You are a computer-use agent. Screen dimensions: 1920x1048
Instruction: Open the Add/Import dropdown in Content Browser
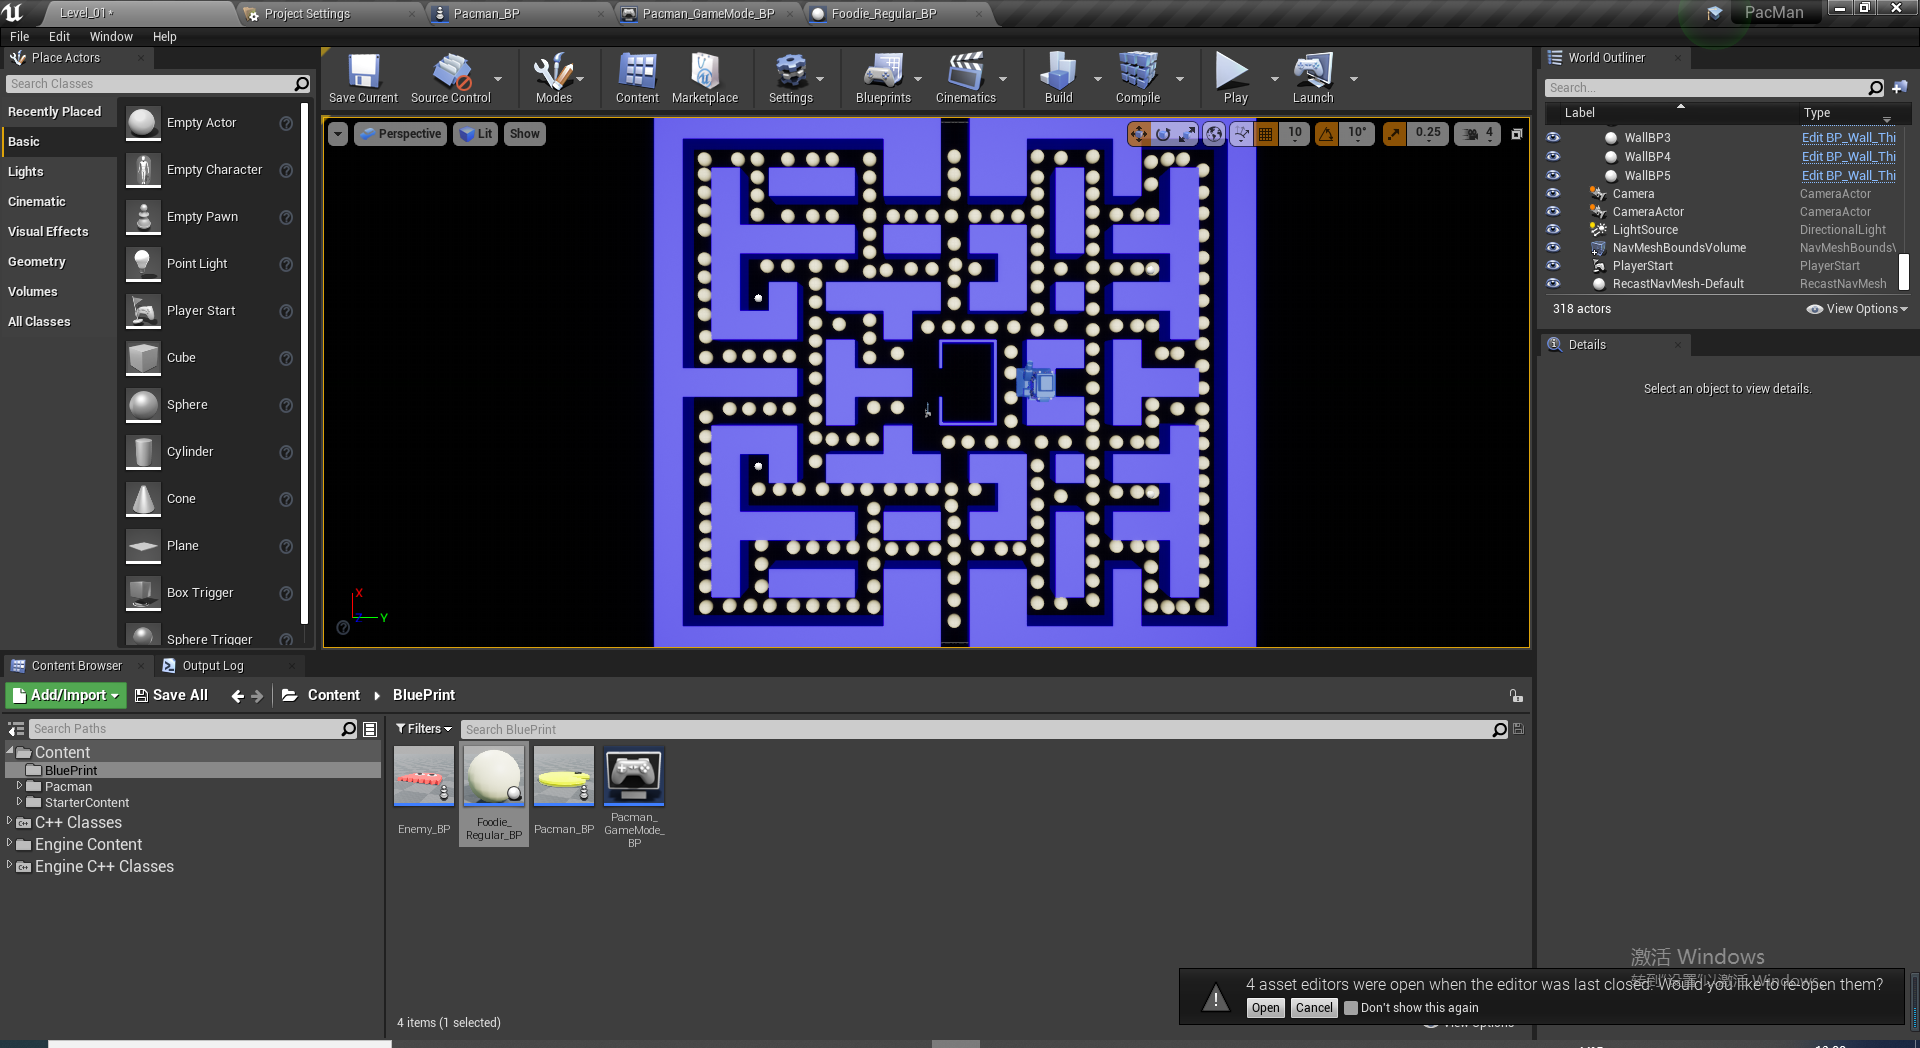[65, 695]
